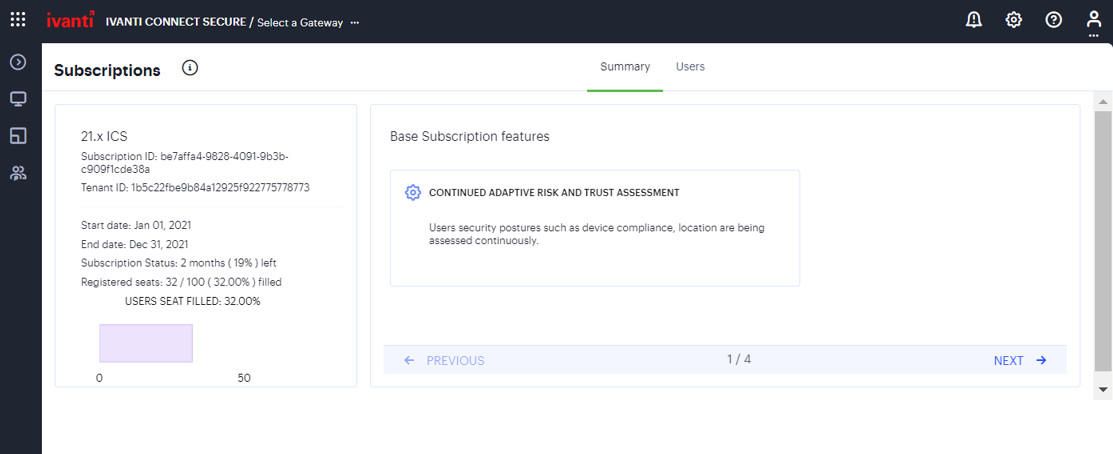
Task: Open the help question mark icon
Action: 1053,20
